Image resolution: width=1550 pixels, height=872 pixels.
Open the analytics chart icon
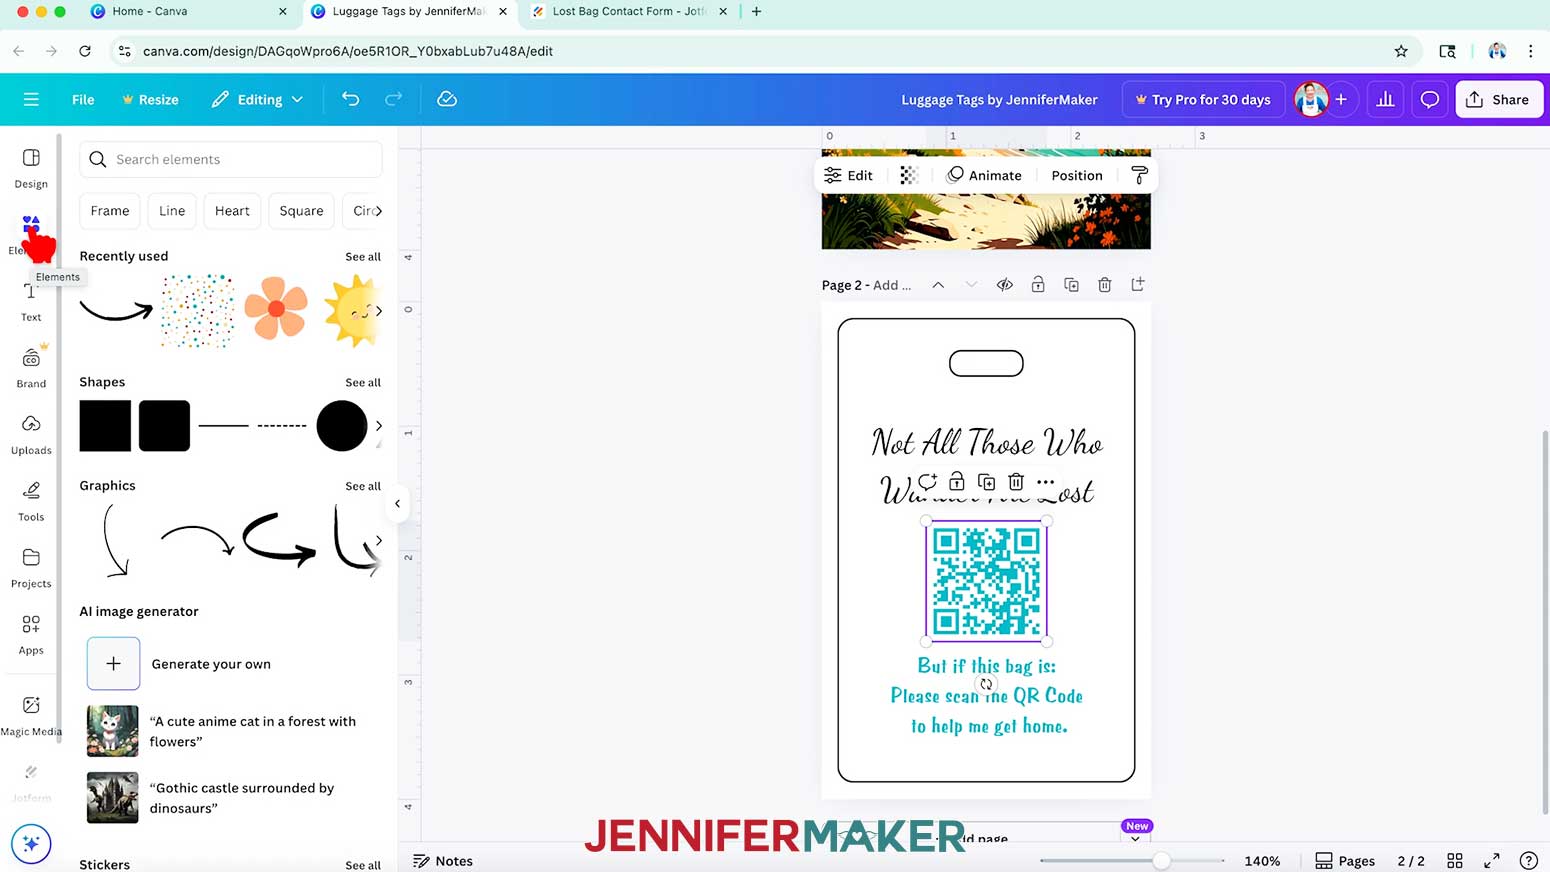tap(1385, 99)
